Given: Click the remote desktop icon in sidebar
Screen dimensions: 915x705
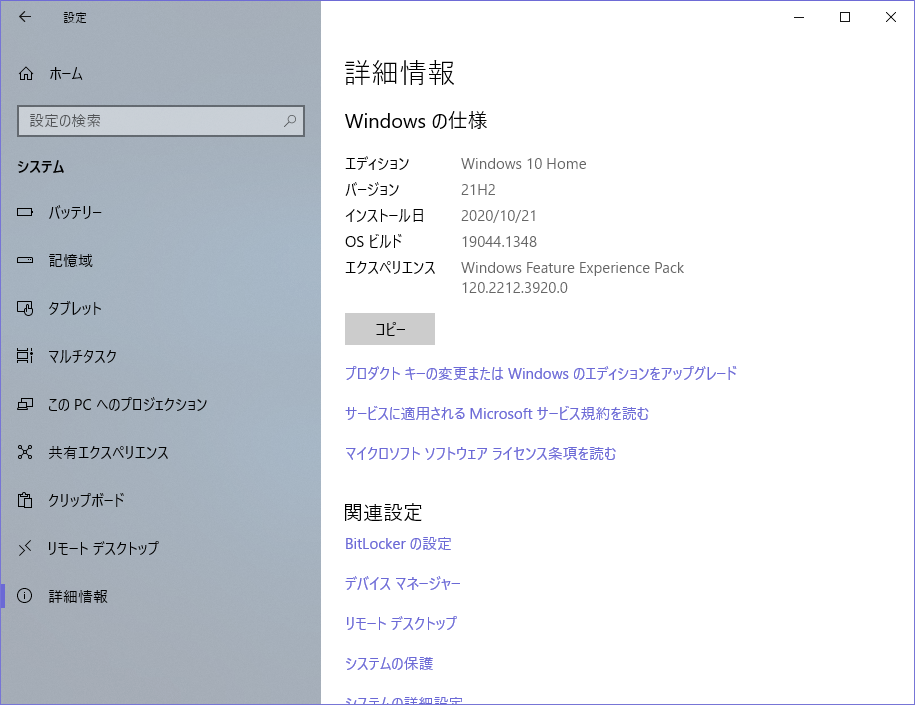Looking at the screenshot, I should tap(25, 548).
